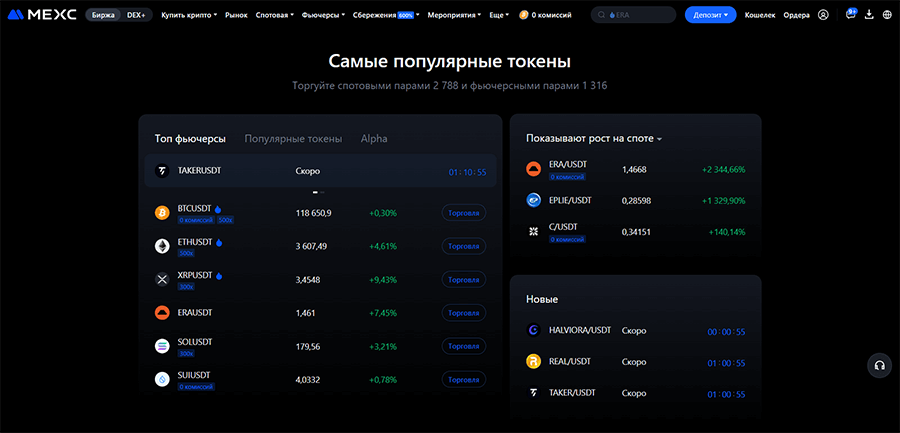Open the TAKERUSDT upcoming banner row

320,171
